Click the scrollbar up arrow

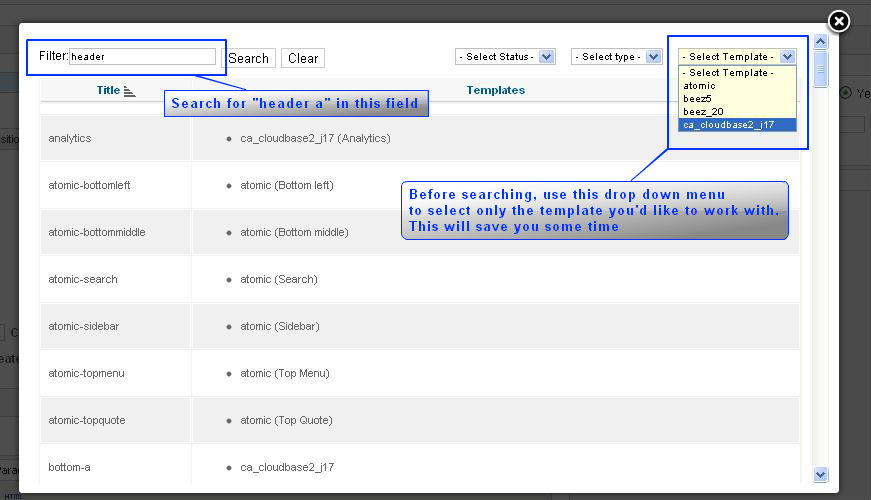coord(821,42)
